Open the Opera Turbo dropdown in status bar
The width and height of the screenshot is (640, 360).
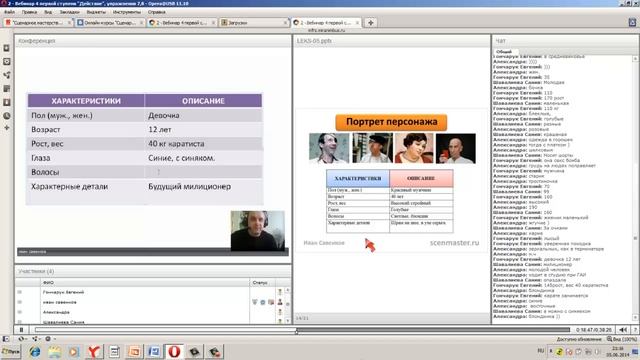[50, 339]
